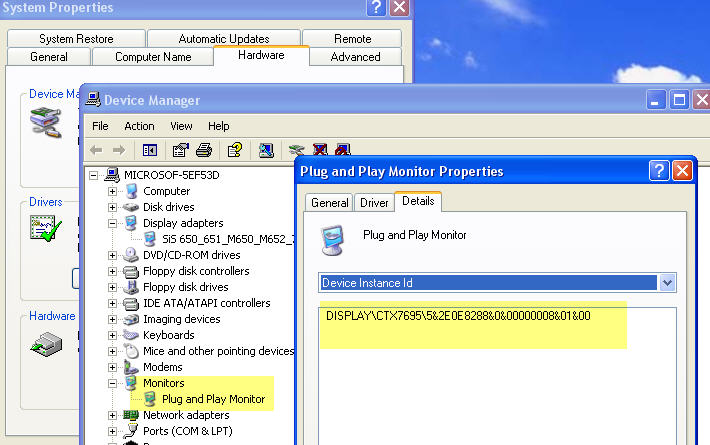The image size is (710, 445).
Task: Click the Computer category icon
Action: 131,191
